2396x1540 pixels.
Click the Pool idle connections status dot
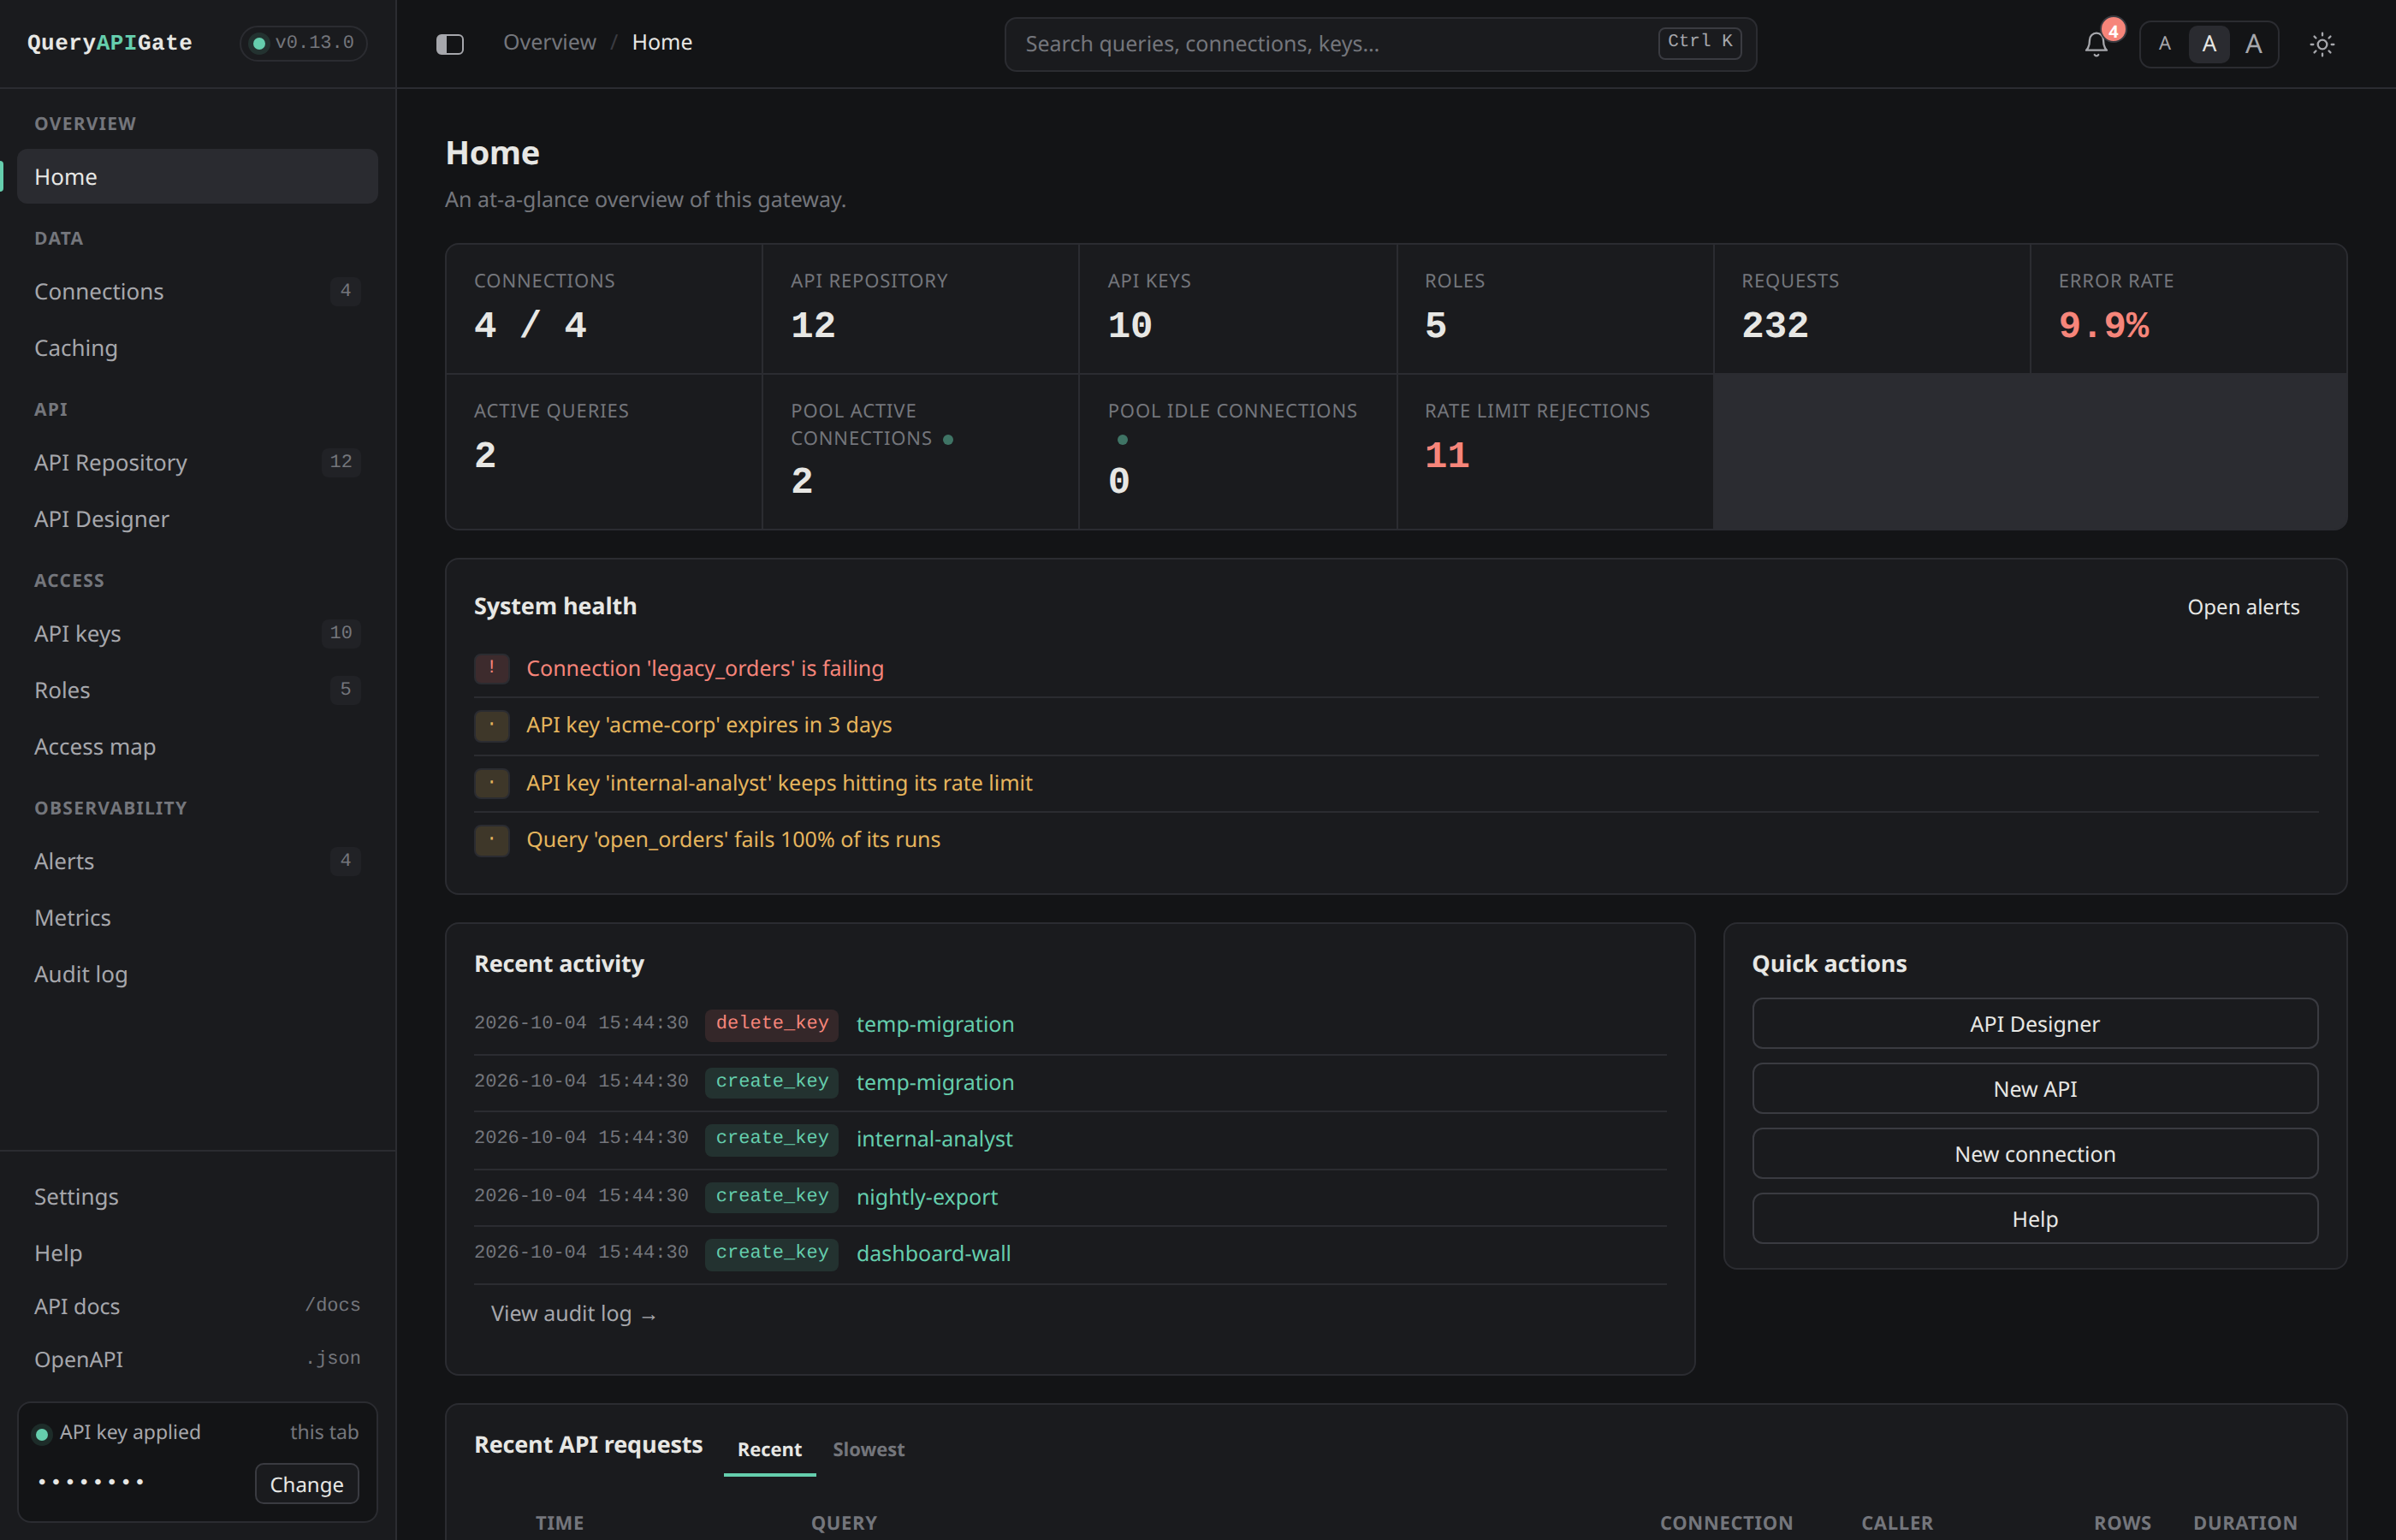tap(1122, 440)
